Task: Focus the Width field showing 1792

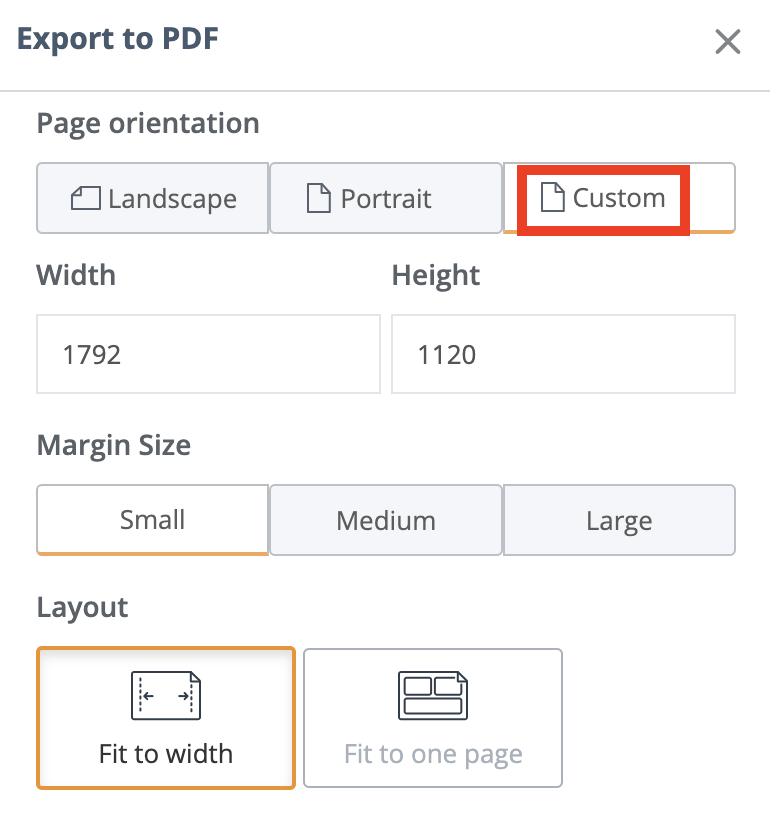Action: click(209, 354)
